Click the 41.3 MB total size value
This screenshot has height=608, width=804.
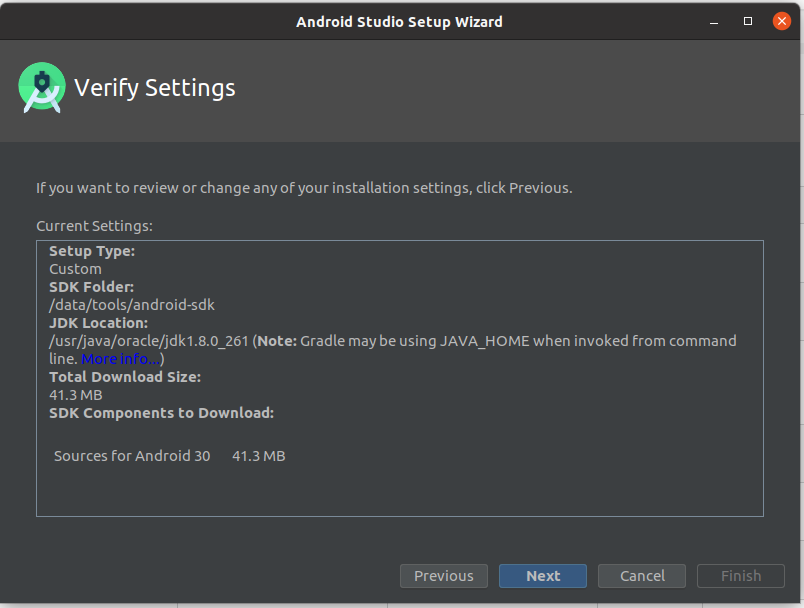76,395
